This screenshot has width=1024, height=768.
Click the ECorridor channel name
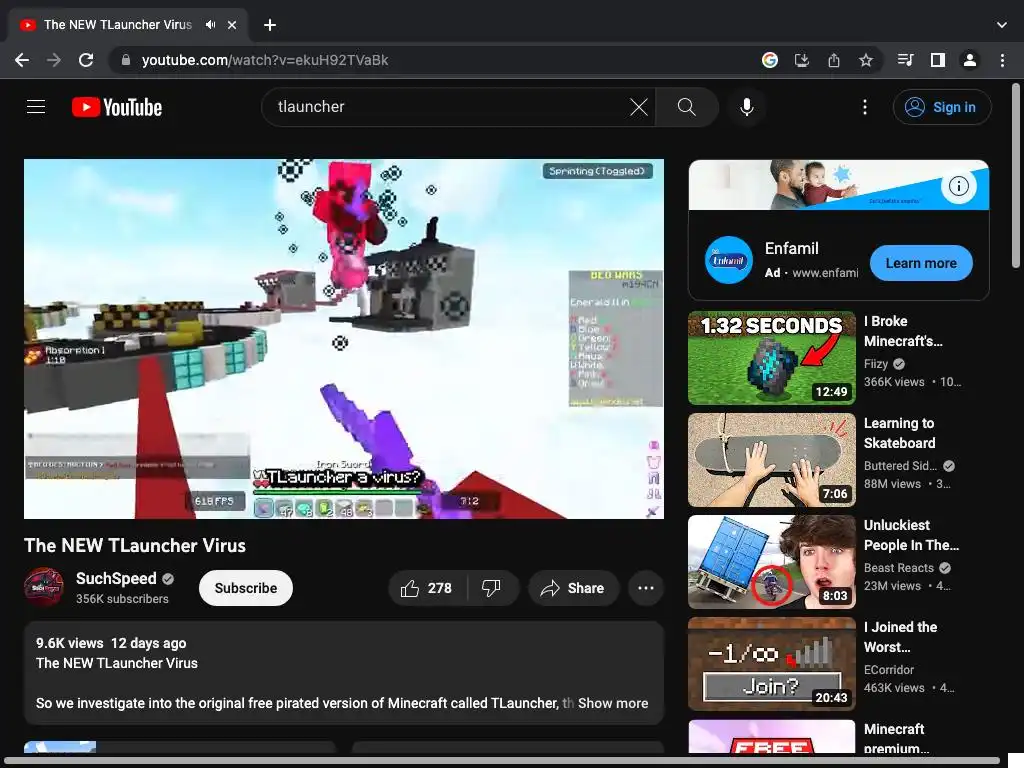pos(889,669)
